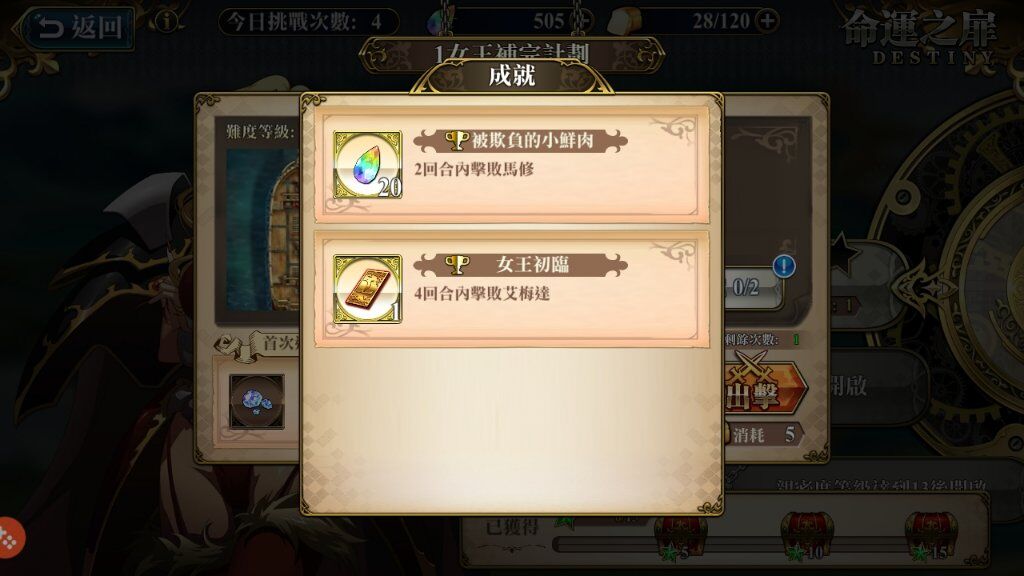This screenshot has width=1024, height=576.
Task: Tap the rainbow gem reward icon
Action: pyautogui.click(x=368, y=165)
